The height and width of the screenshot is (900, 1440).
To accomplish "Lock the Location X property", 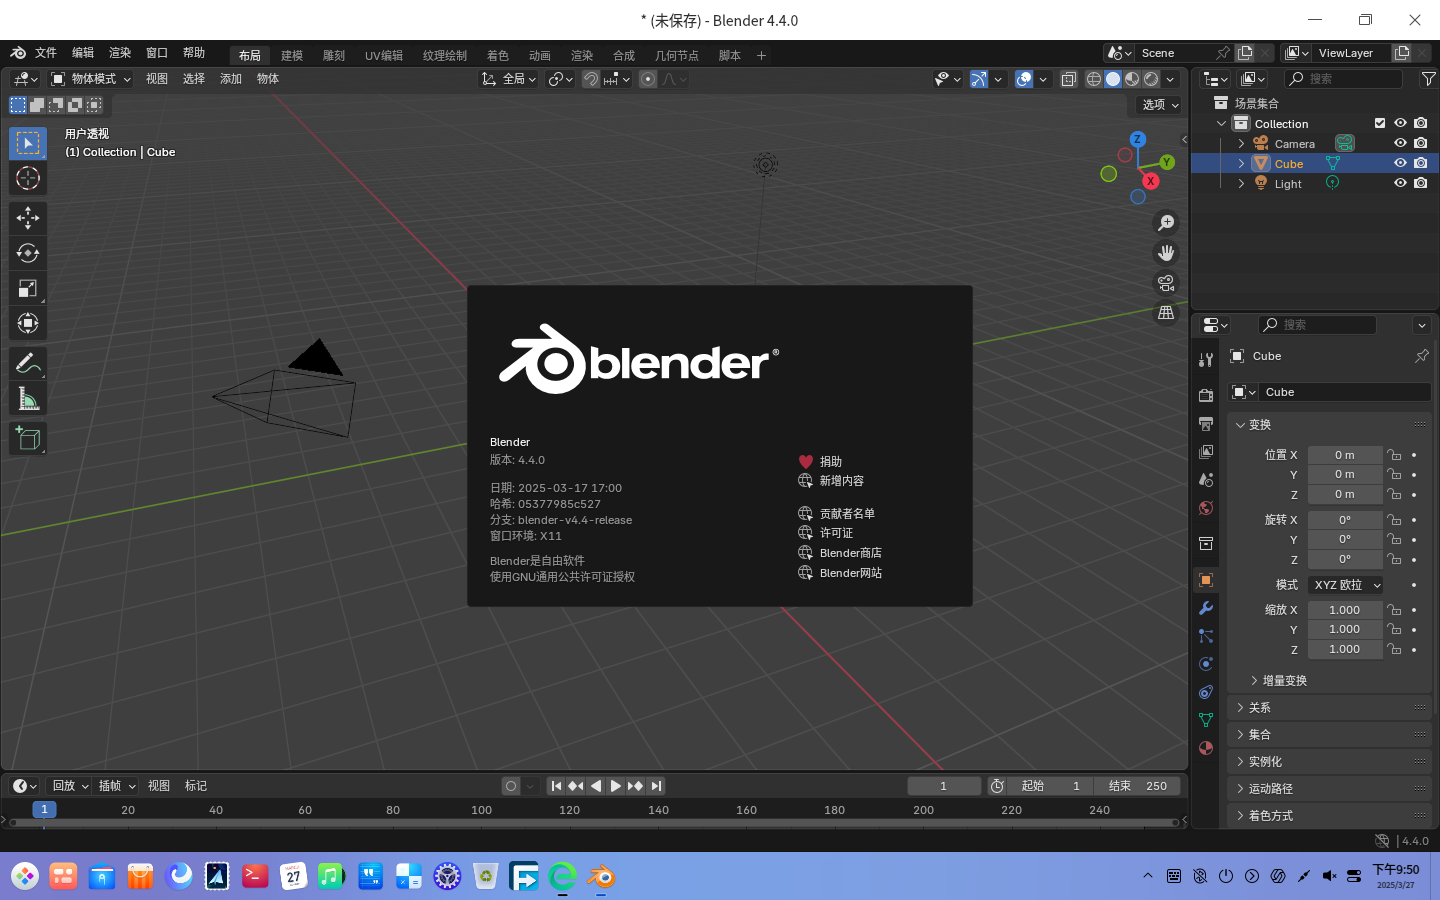I will tap(1394, 455).
